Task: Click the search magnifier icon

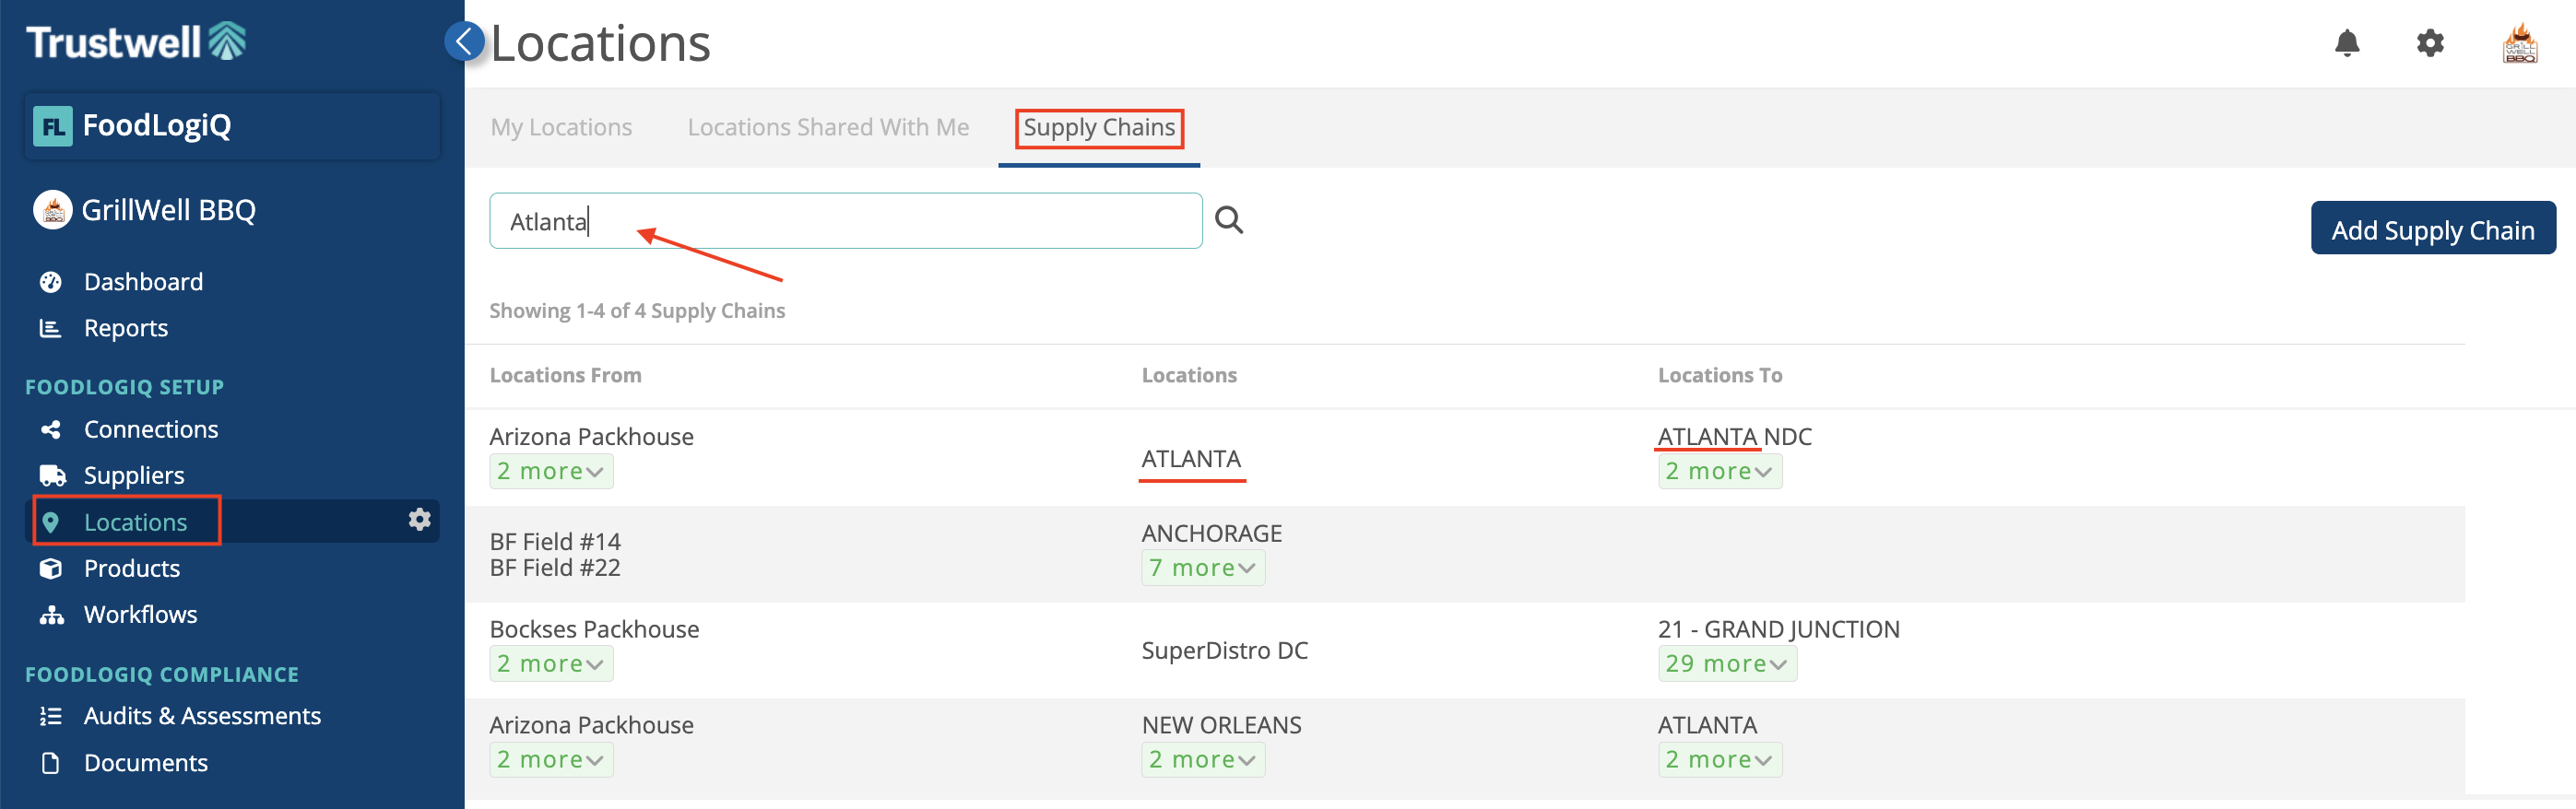Action: point(1228,220)
